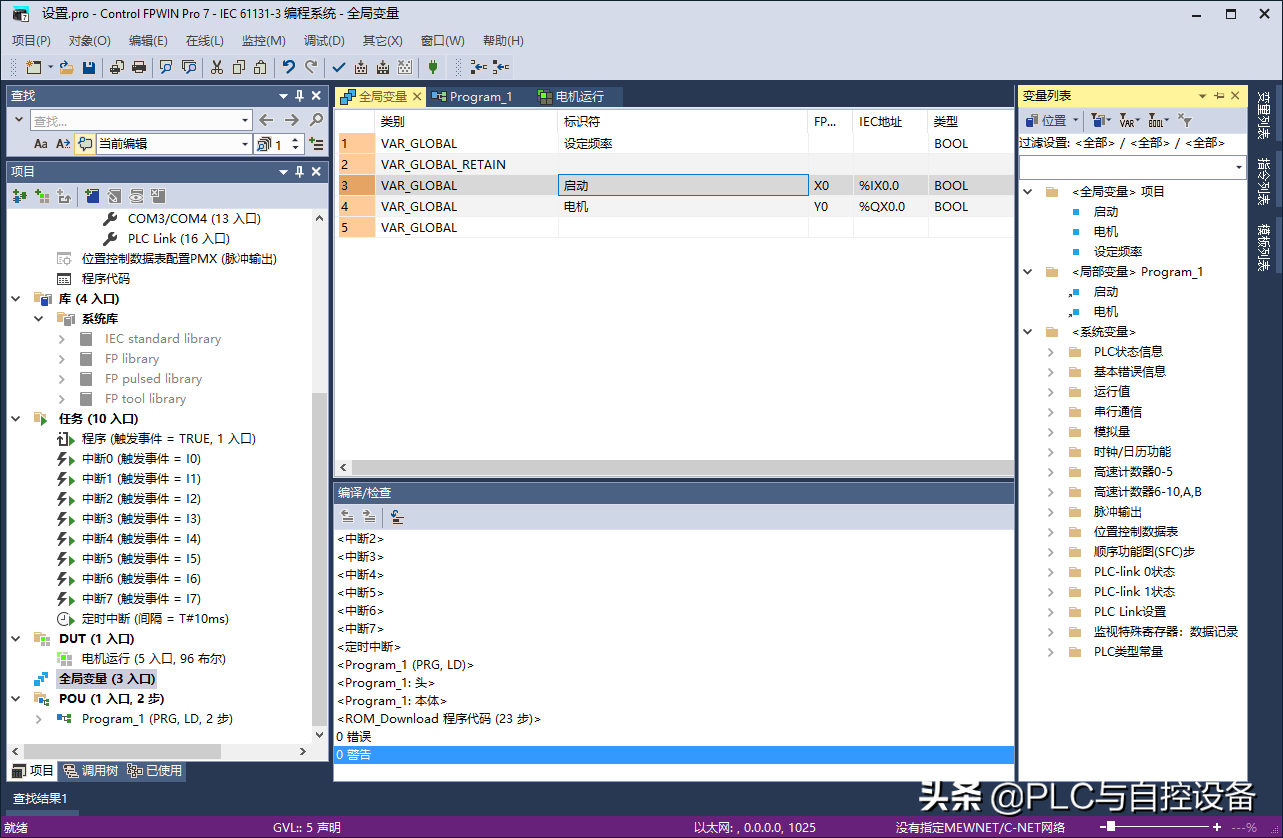
Task: Expand the PLC状态信息 system variable folder
Action: [x=1050, y=352]
